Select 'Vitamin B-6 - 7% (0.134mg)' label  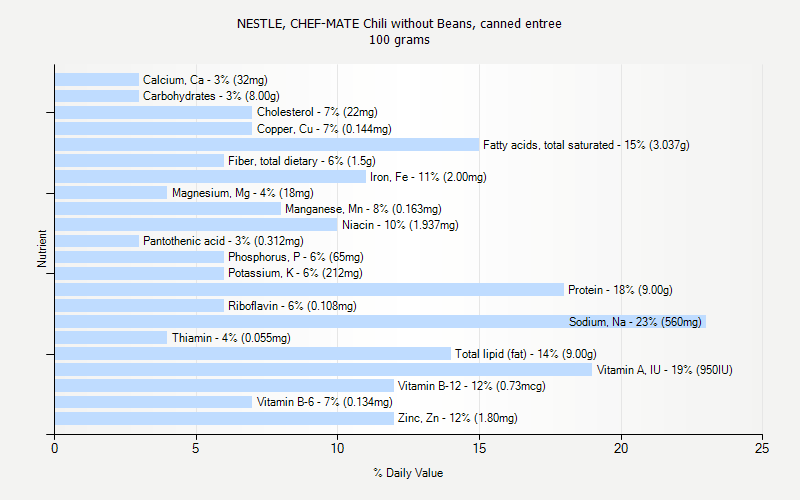324,402
